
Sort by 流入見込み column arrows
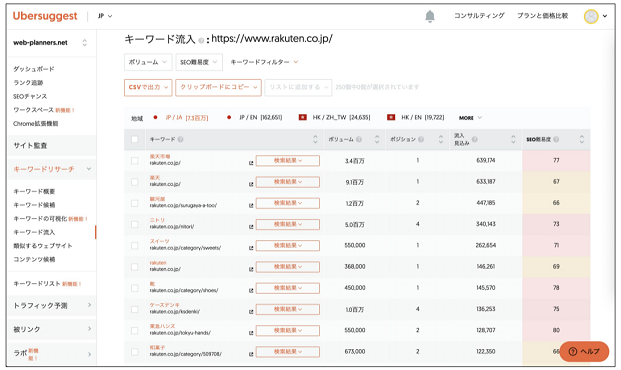[x=513, y=139]
